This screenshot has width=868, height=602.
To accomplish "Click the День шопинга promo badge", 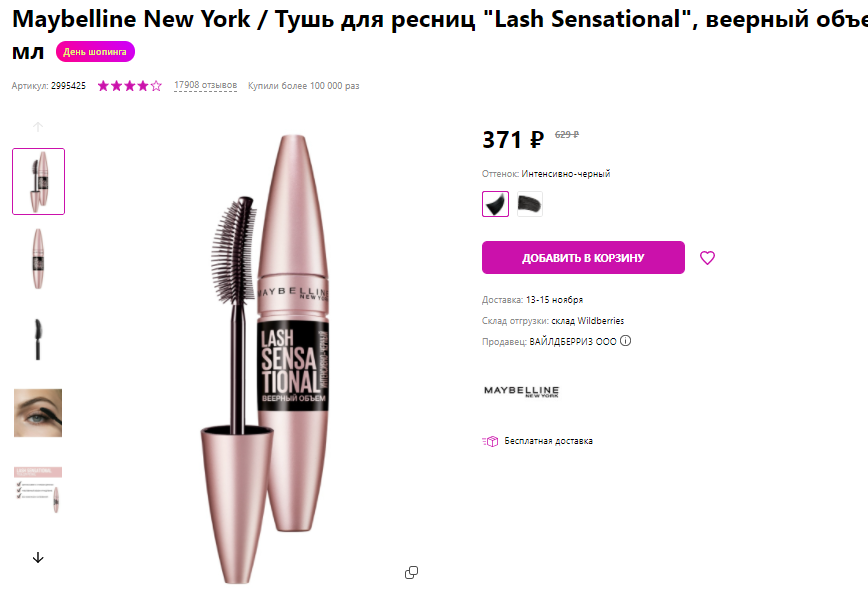I will pyautogui.click(x=95, y=52).
